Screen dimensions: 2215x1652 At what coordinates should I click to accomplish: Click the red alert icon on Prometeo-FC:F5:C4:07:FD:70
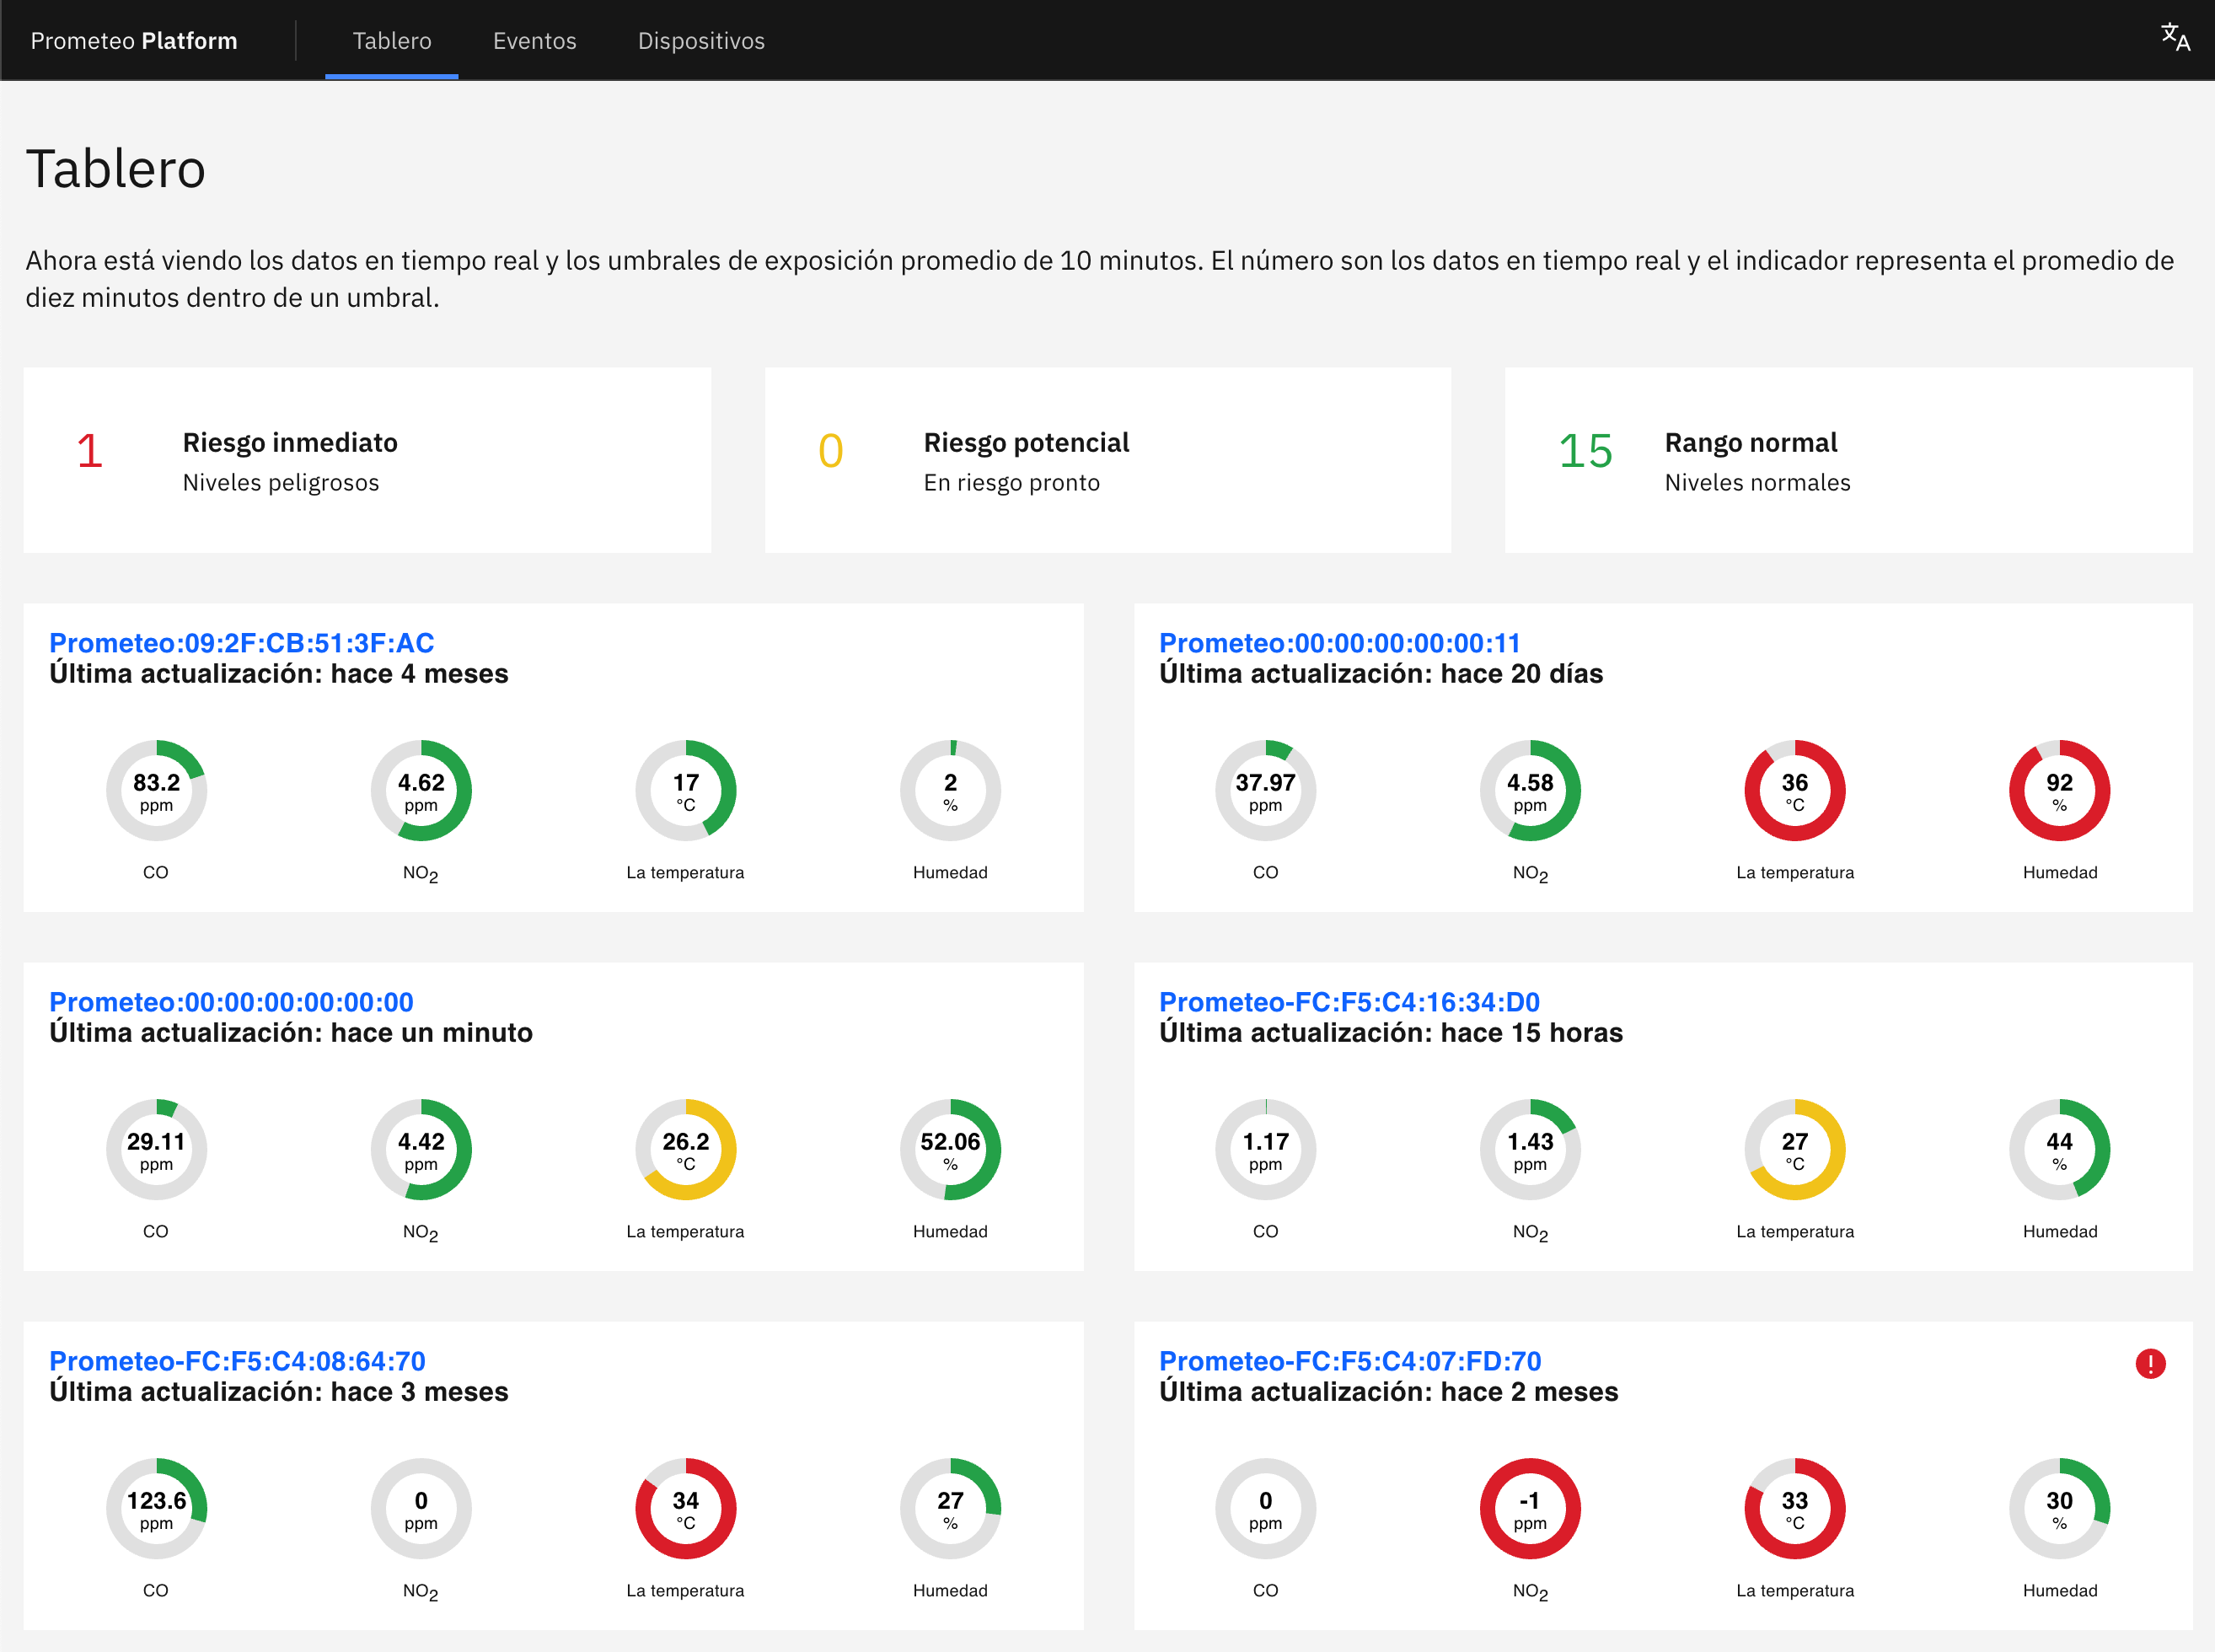pyautogui.click(x=2150, y=1363)
